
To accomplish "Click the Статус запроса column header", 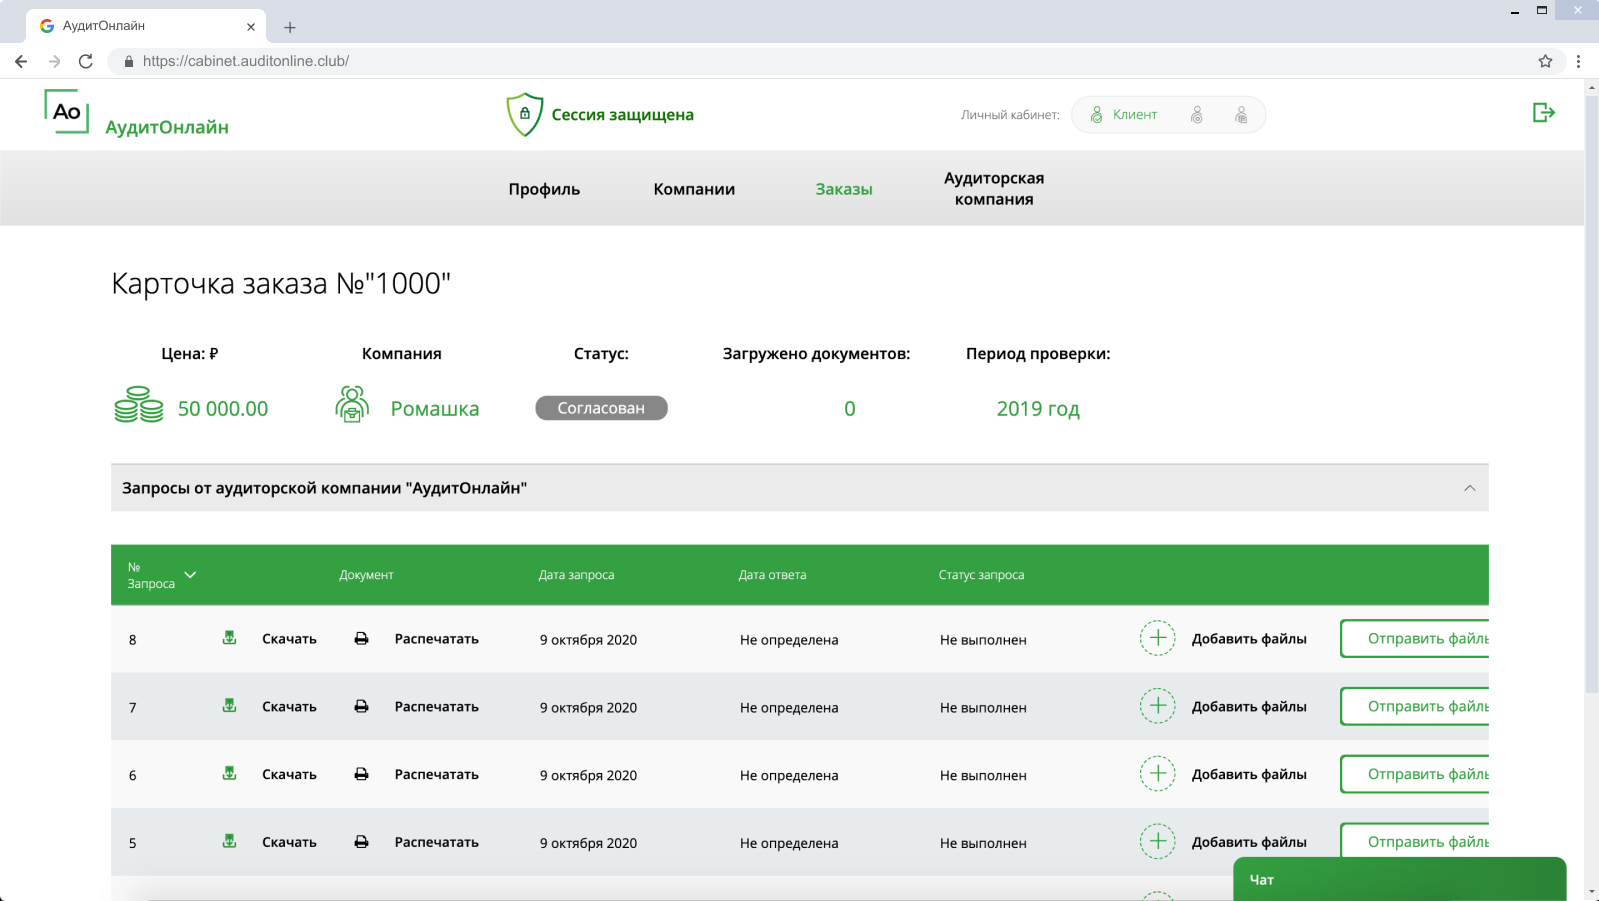I will click(981, 575).
